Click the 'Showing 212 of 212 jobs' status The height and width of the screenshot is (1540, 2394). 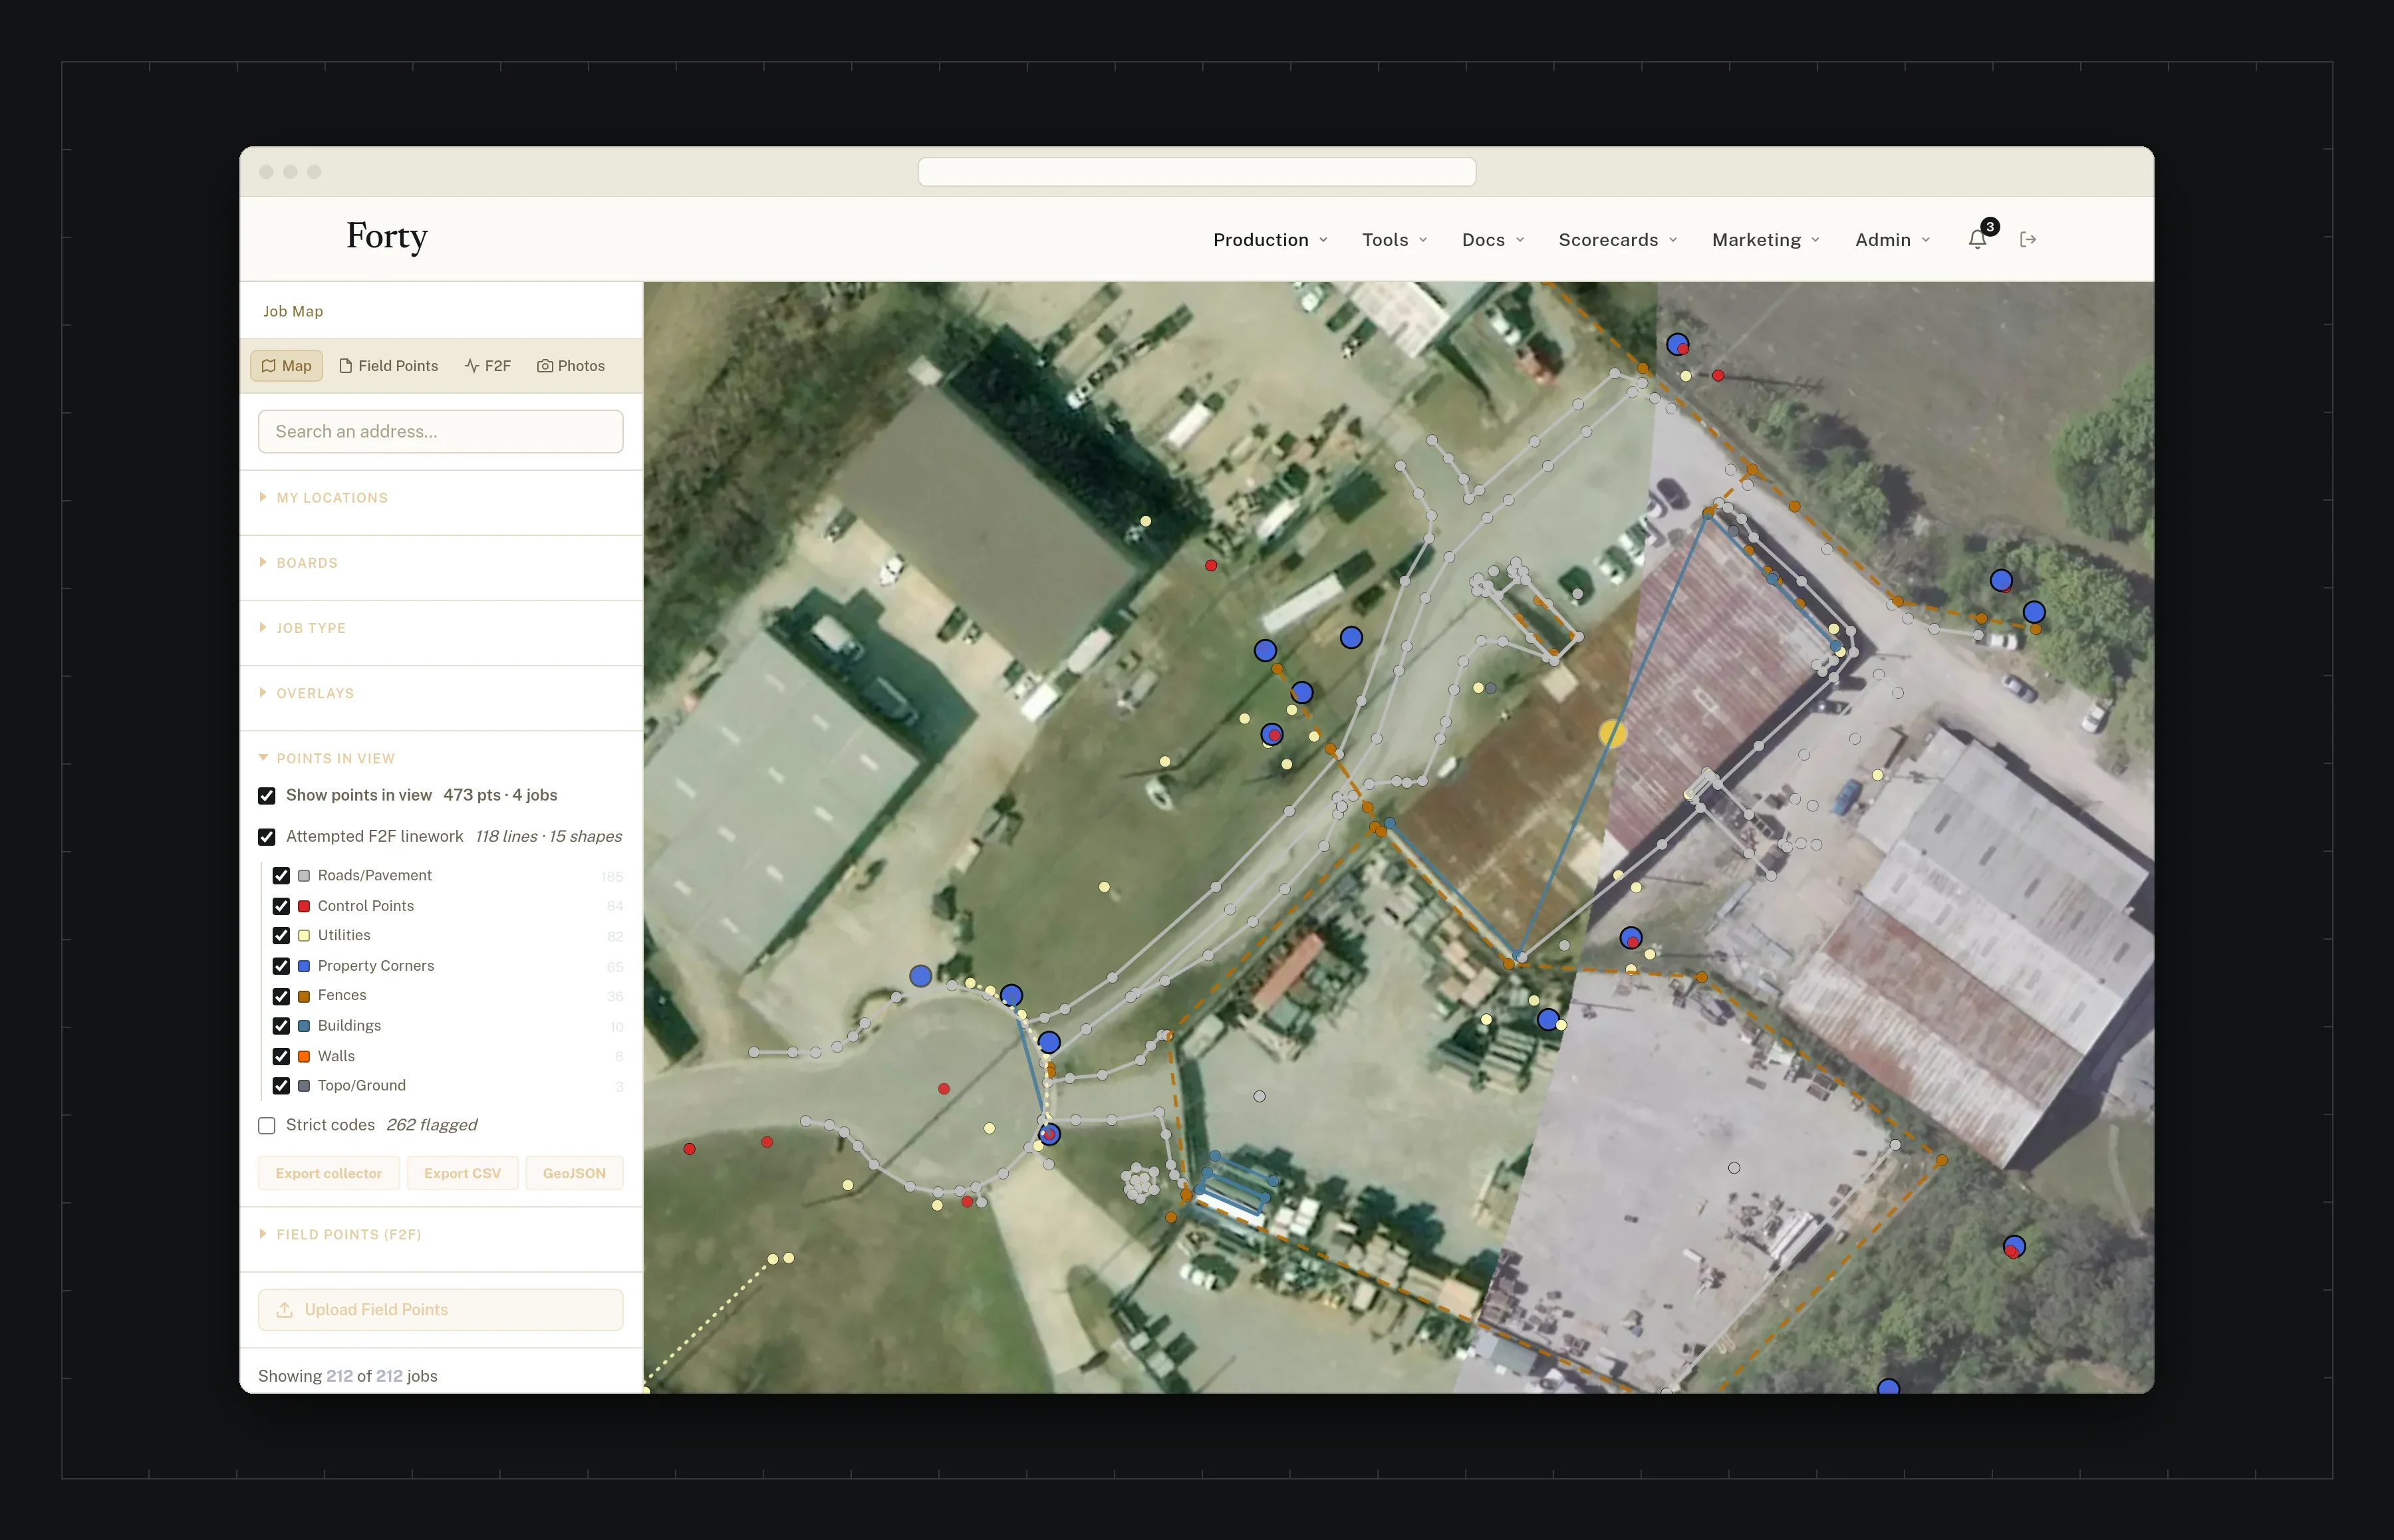coord(348,1376)
